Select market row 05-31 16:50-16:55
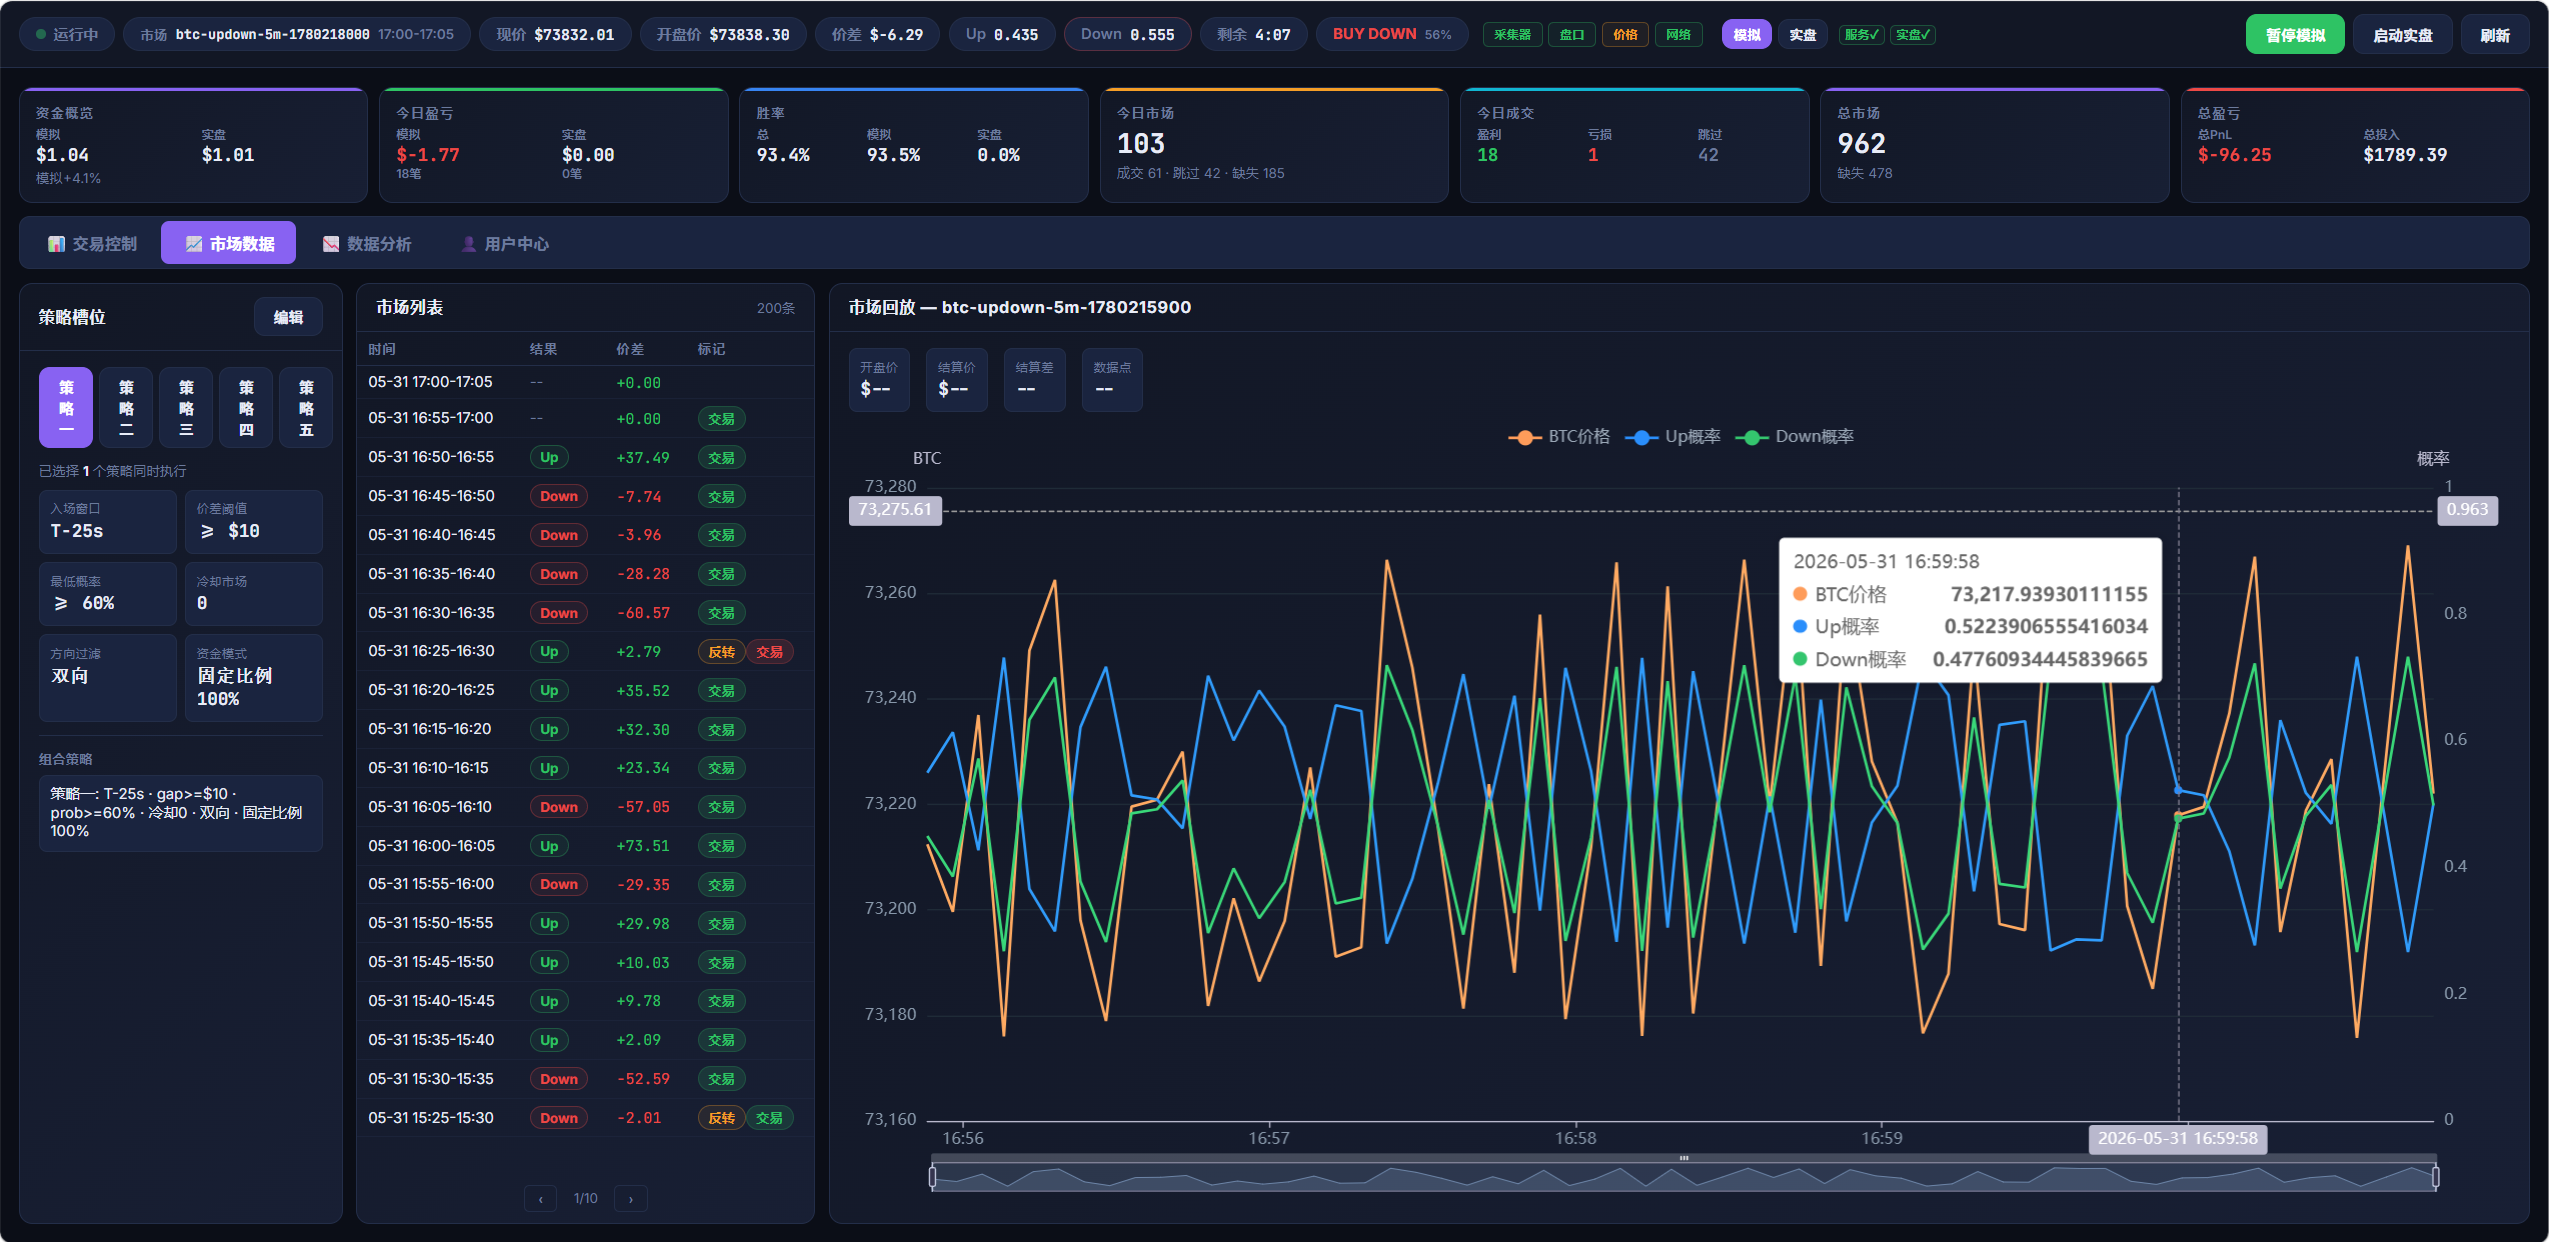 click(x=585, y=457)
